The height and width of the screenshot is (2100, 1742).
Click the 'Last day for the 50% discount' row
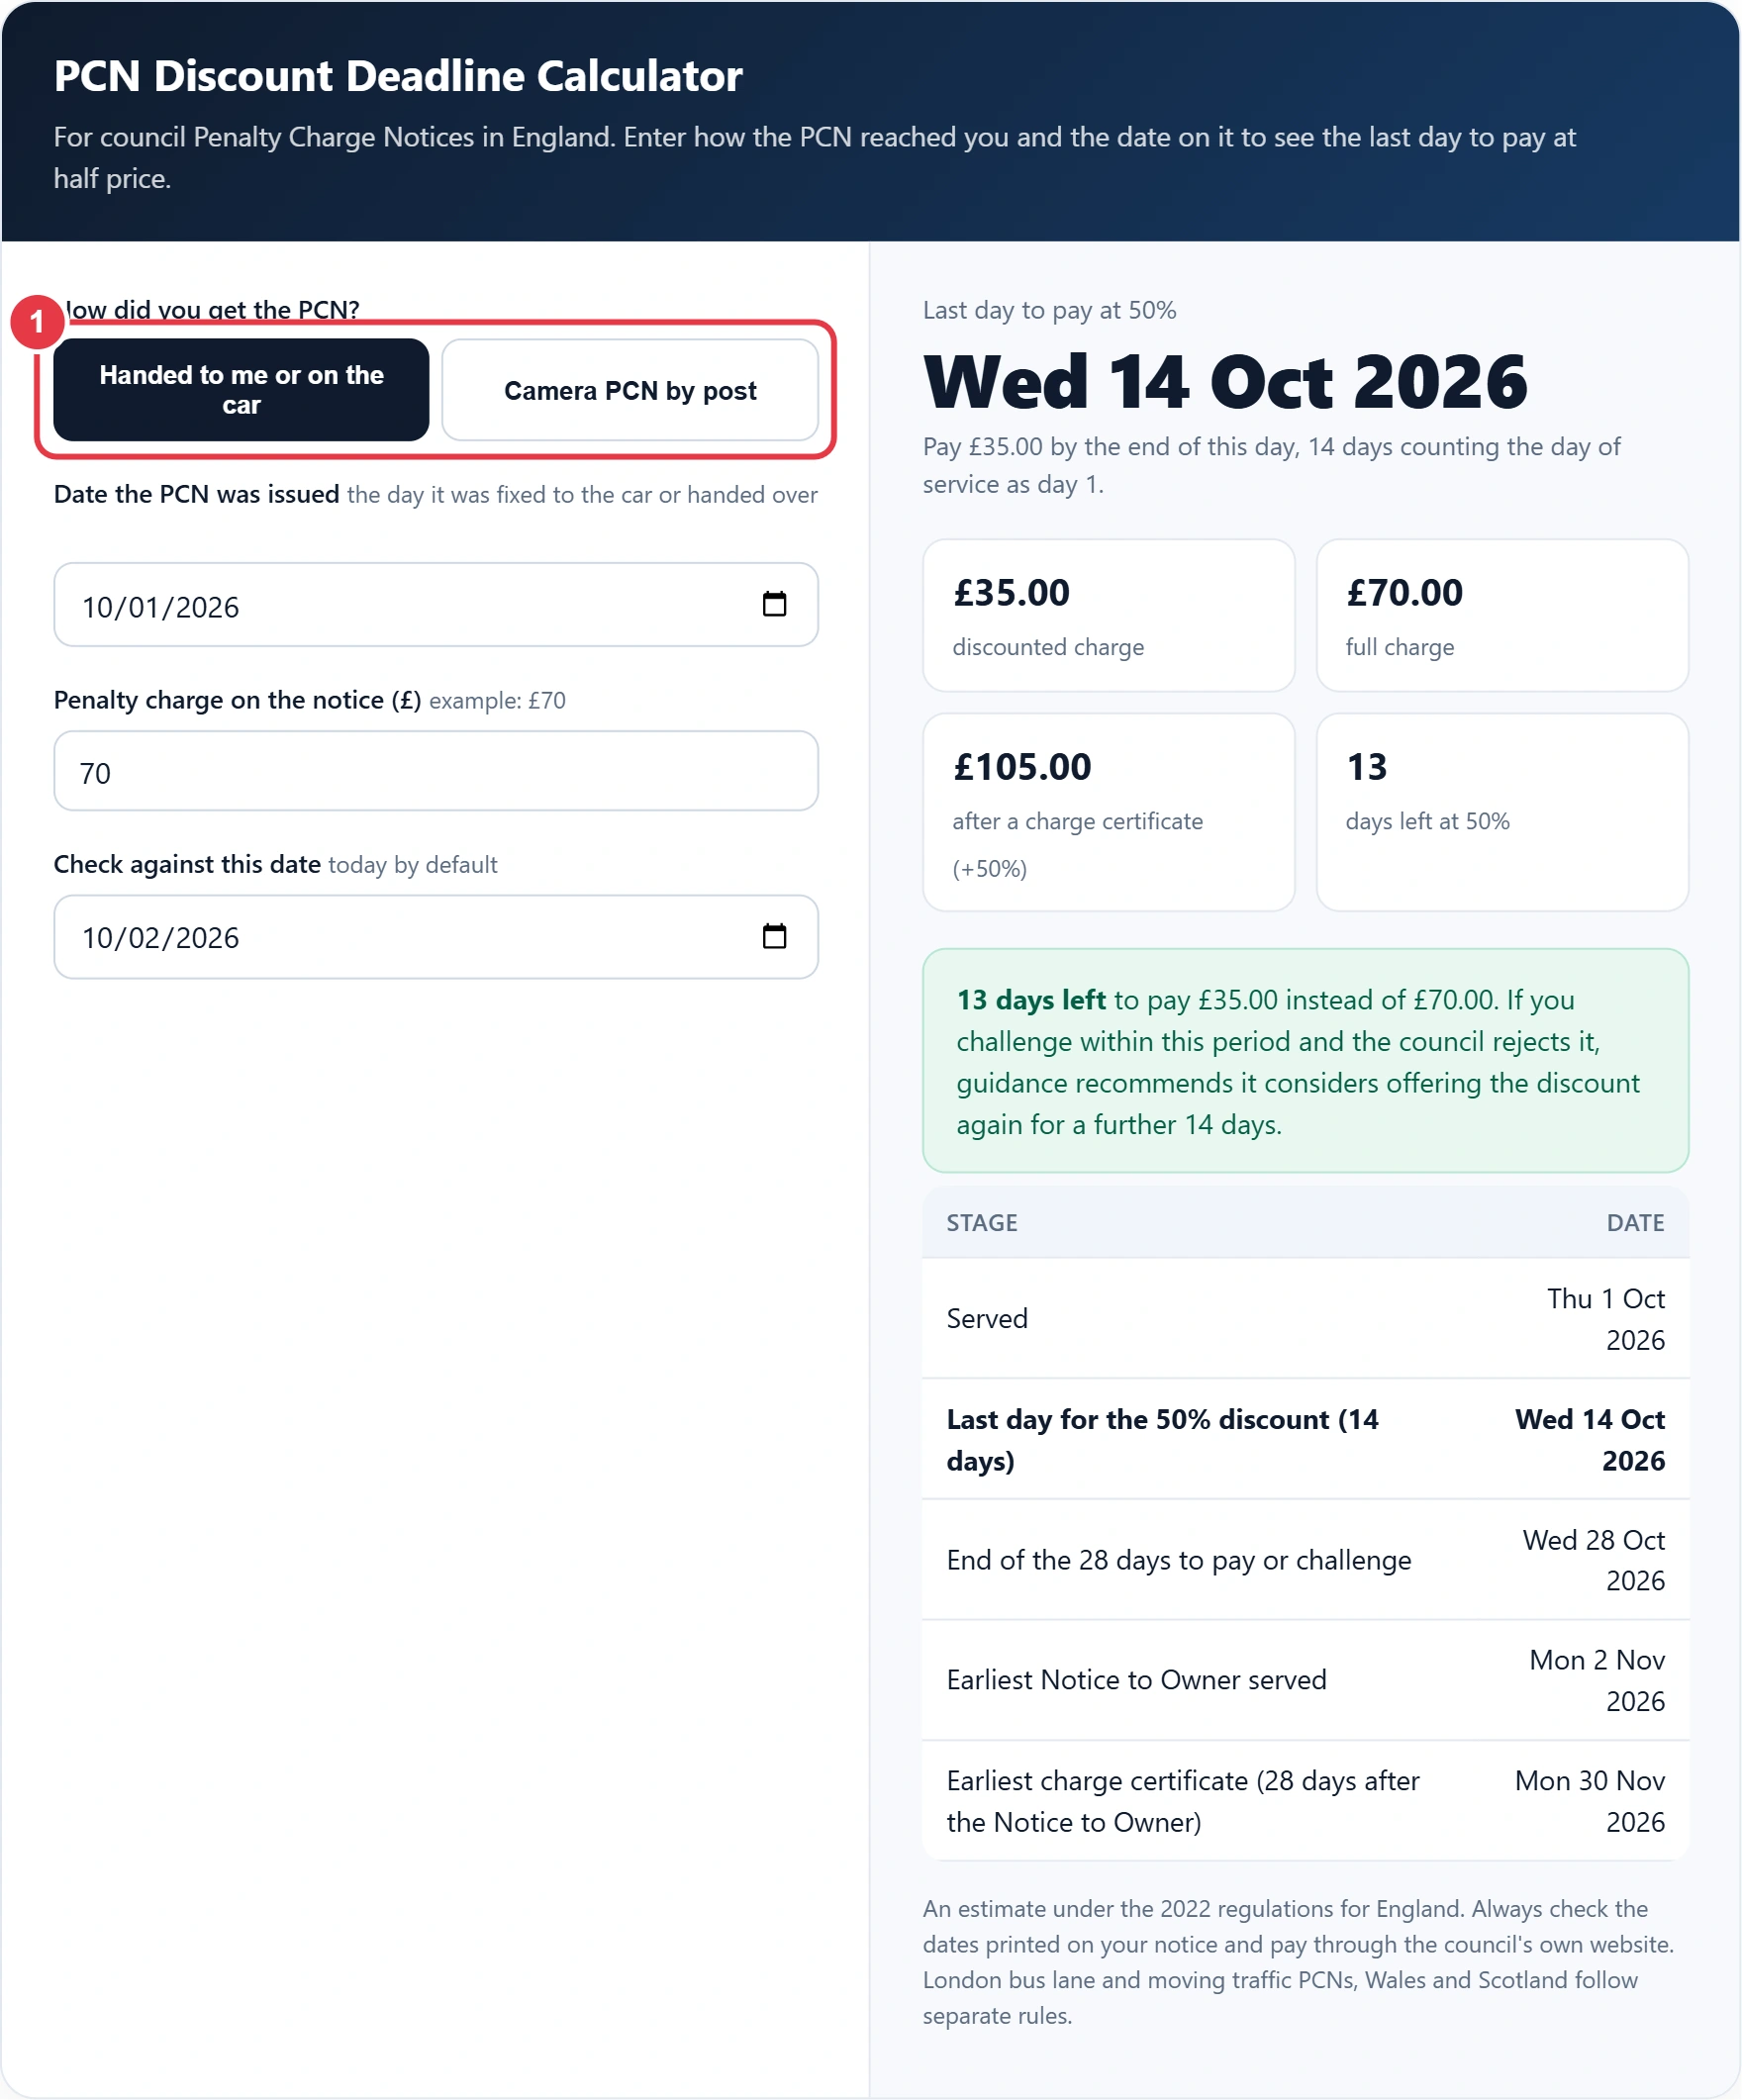pyautogui.click(x=1306, y=1440)
